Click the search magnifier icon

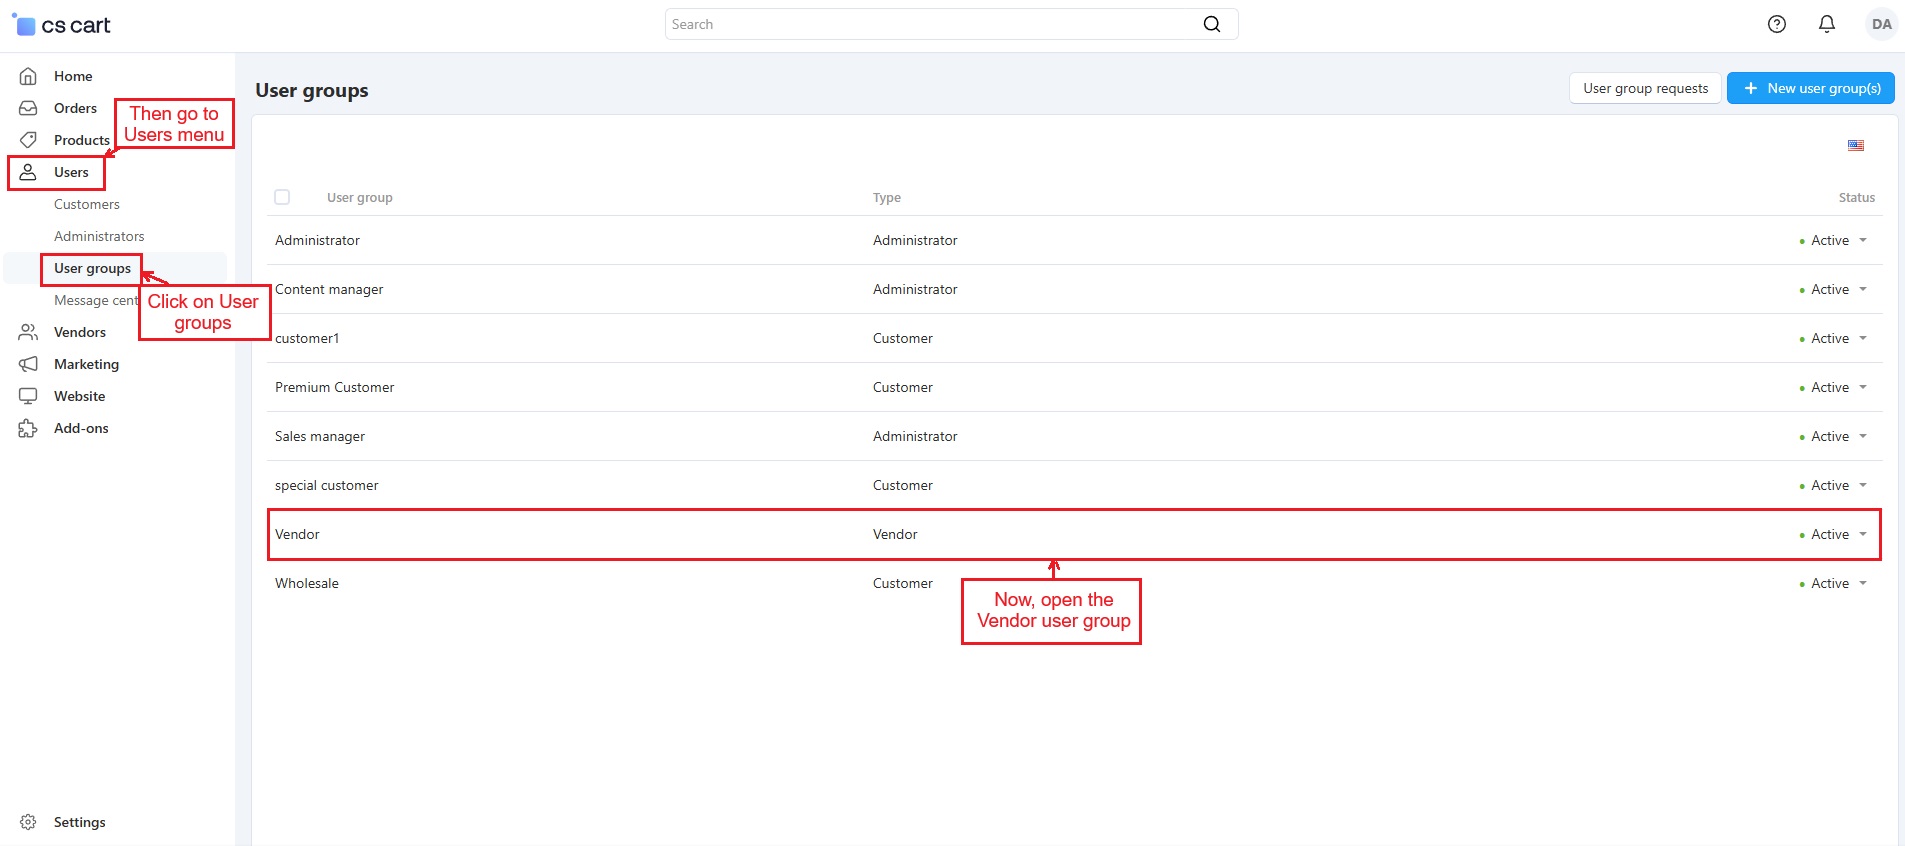click(1211, 24)
